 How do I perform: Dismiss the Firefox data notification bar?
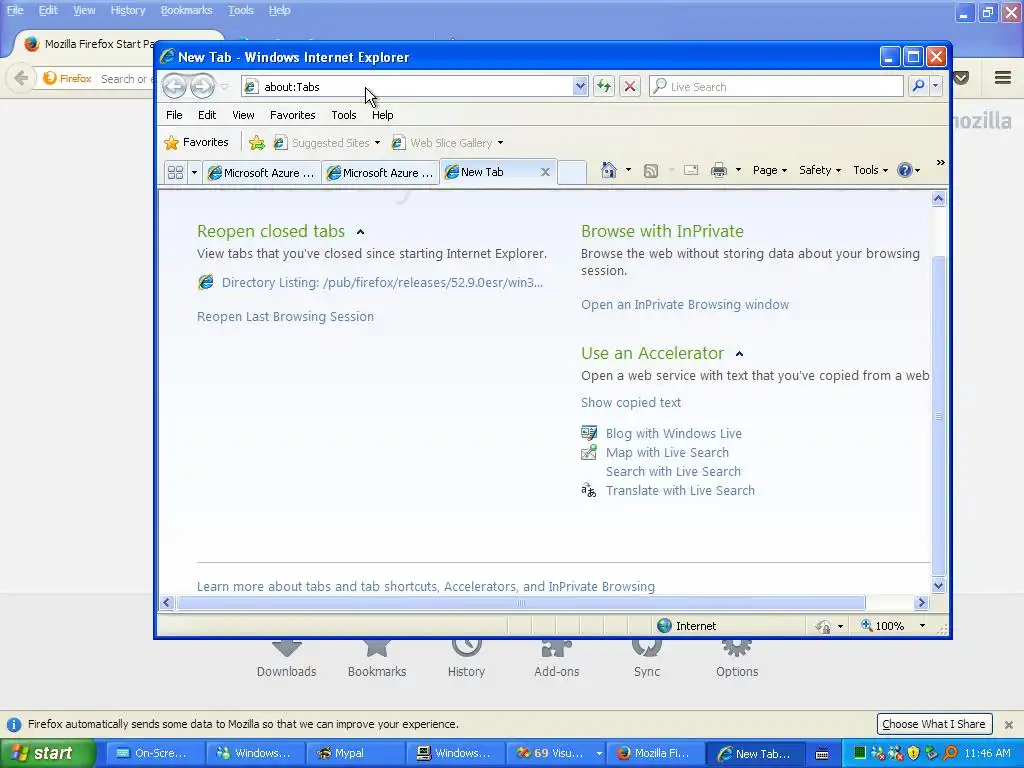(x=1008, y=724)
